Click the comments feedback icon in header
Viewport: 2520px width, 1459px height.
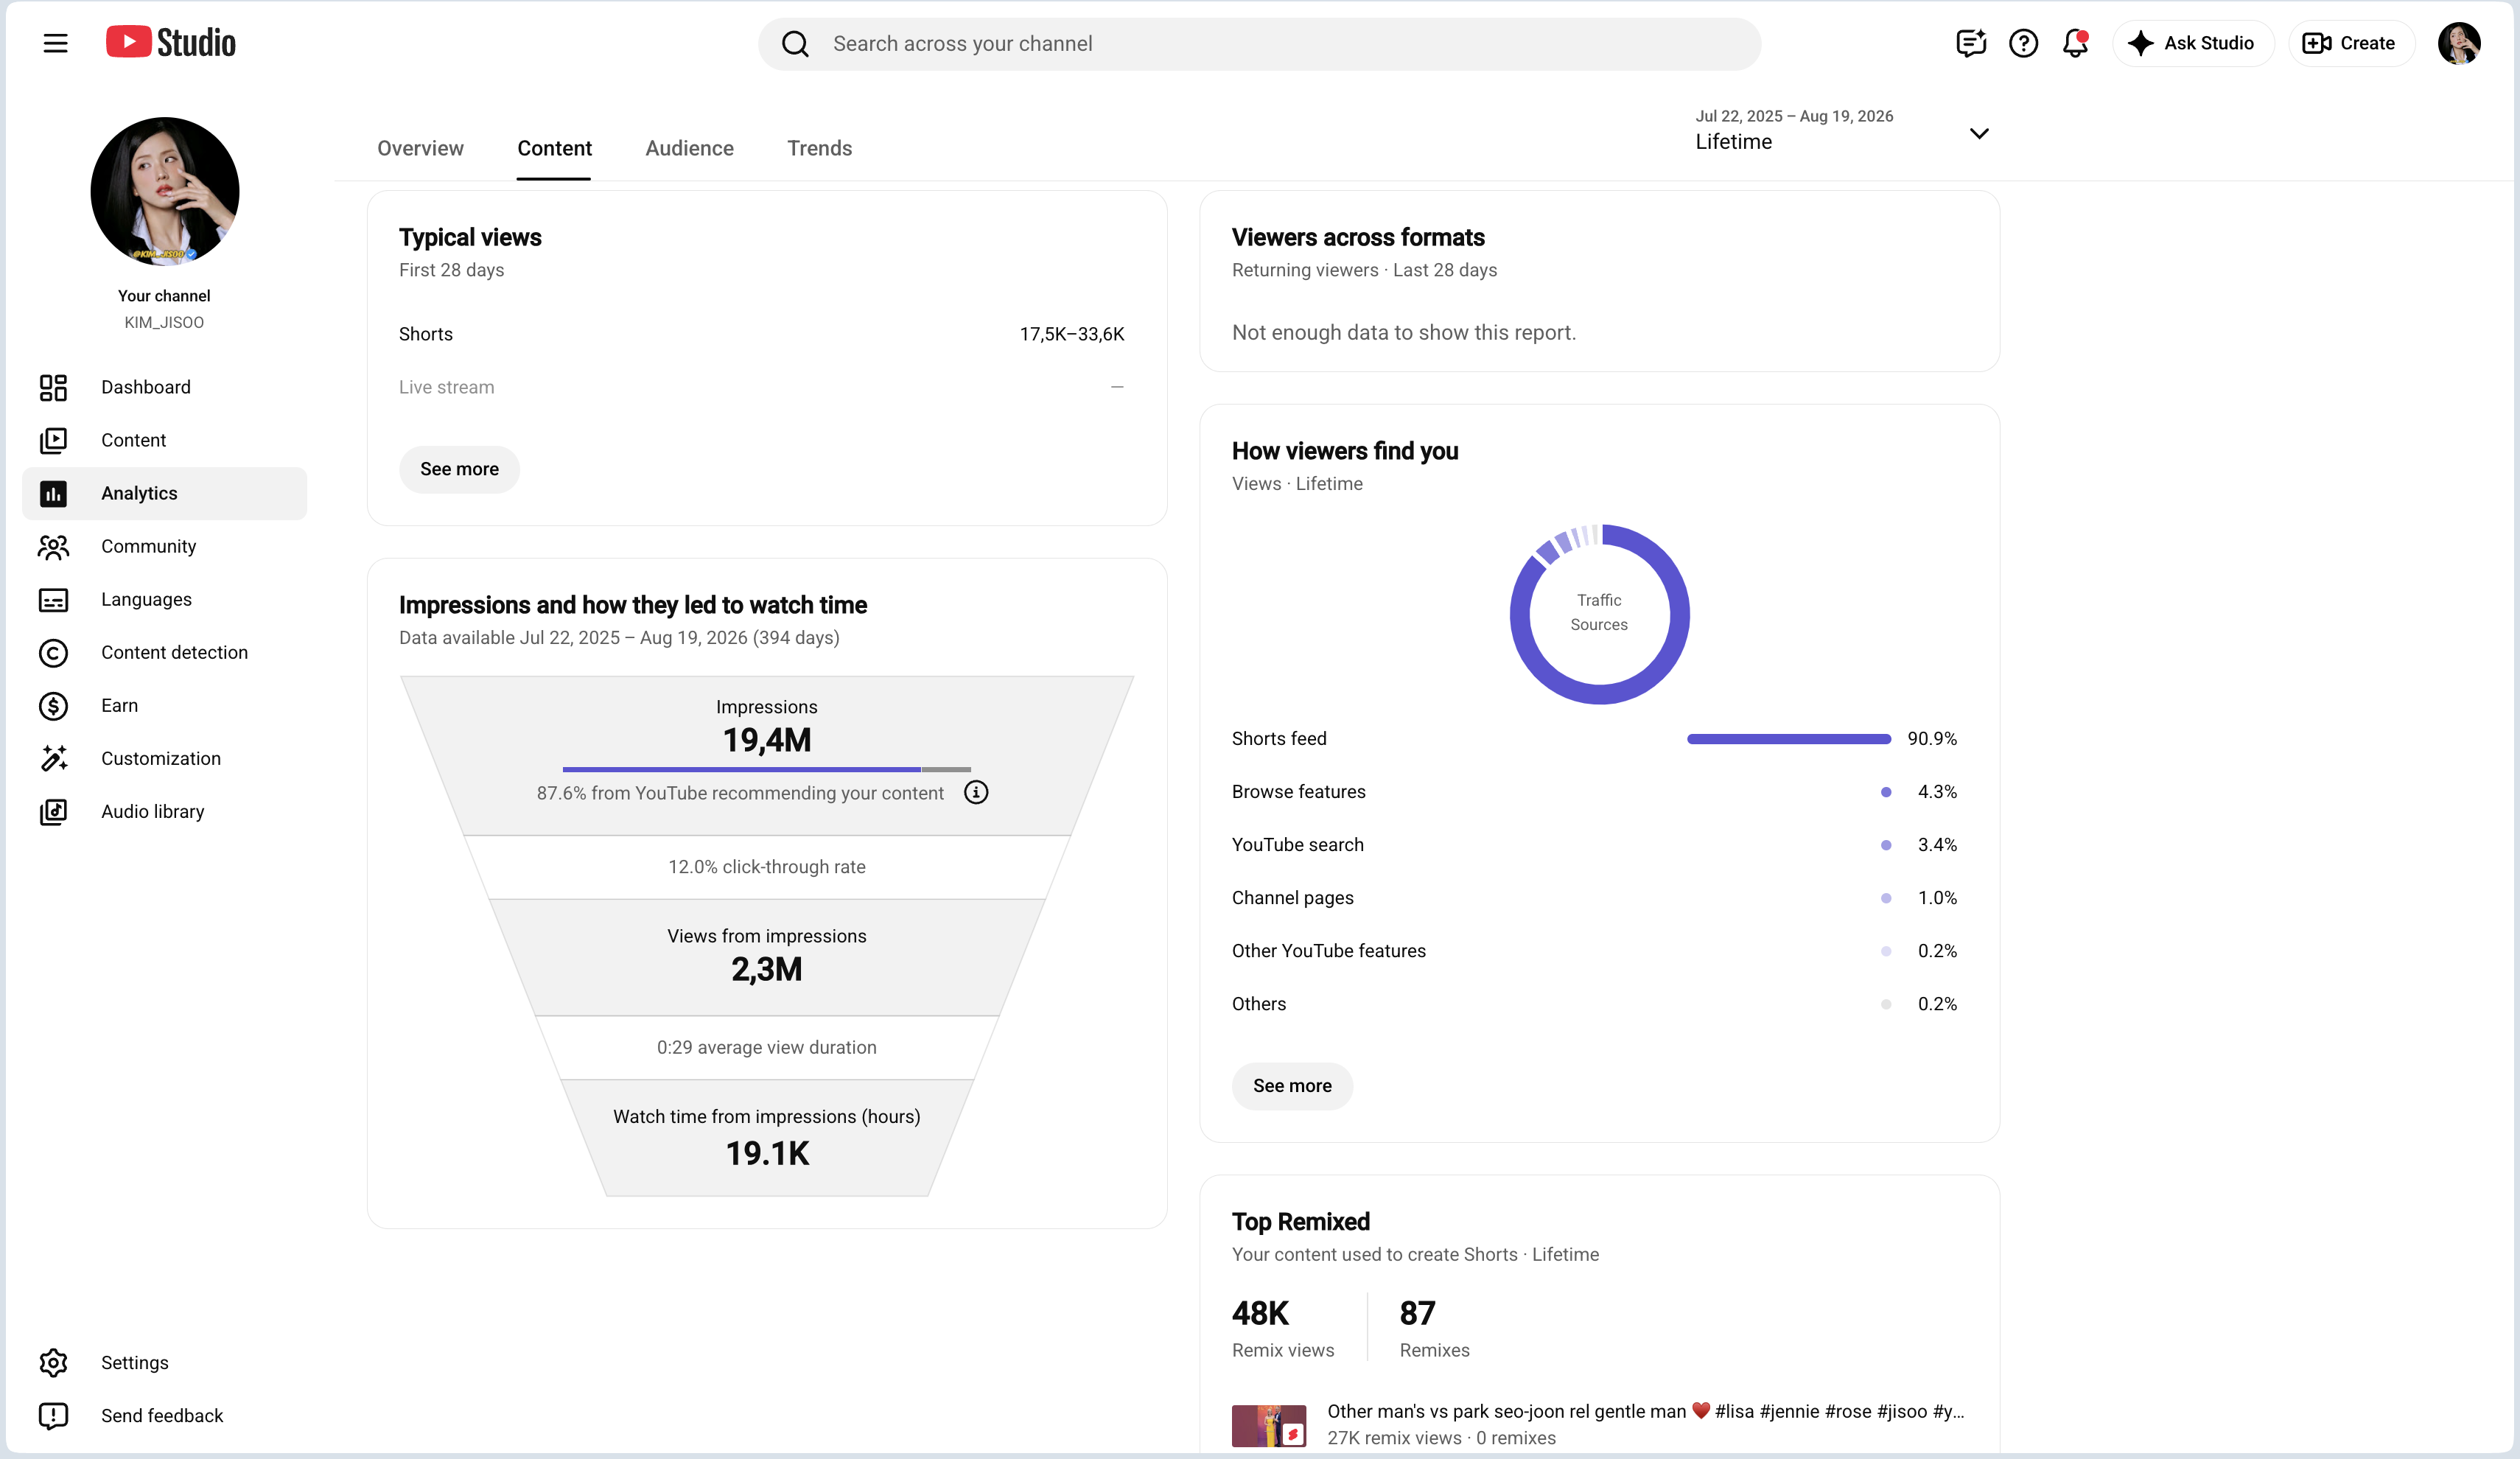(x=1970, y=43)
